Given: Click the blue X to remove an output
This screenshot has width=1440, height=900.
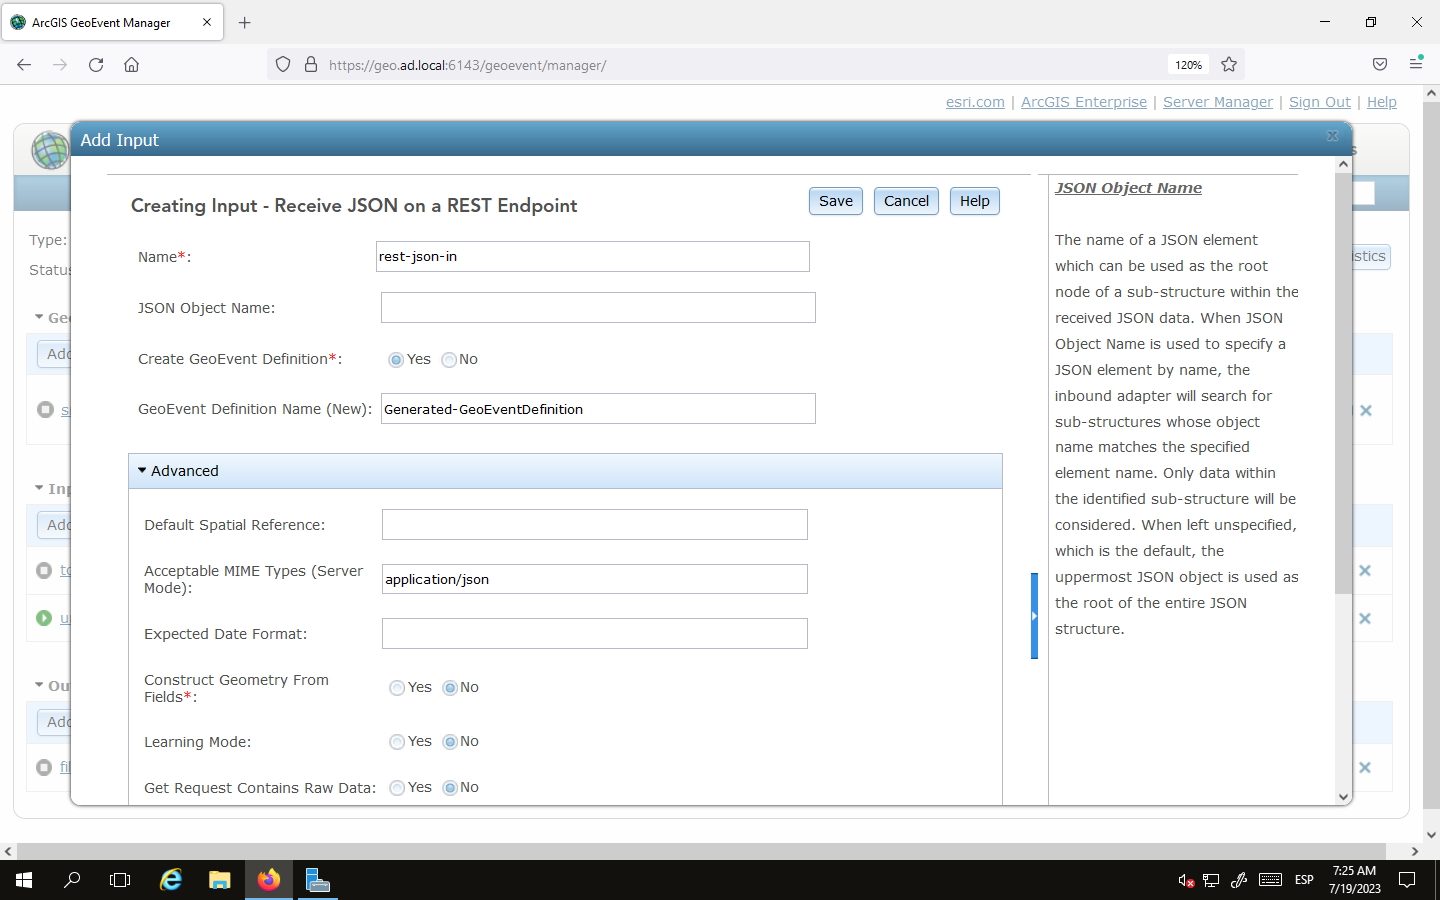Looking at the screenshot, I should pos(1365,768).
